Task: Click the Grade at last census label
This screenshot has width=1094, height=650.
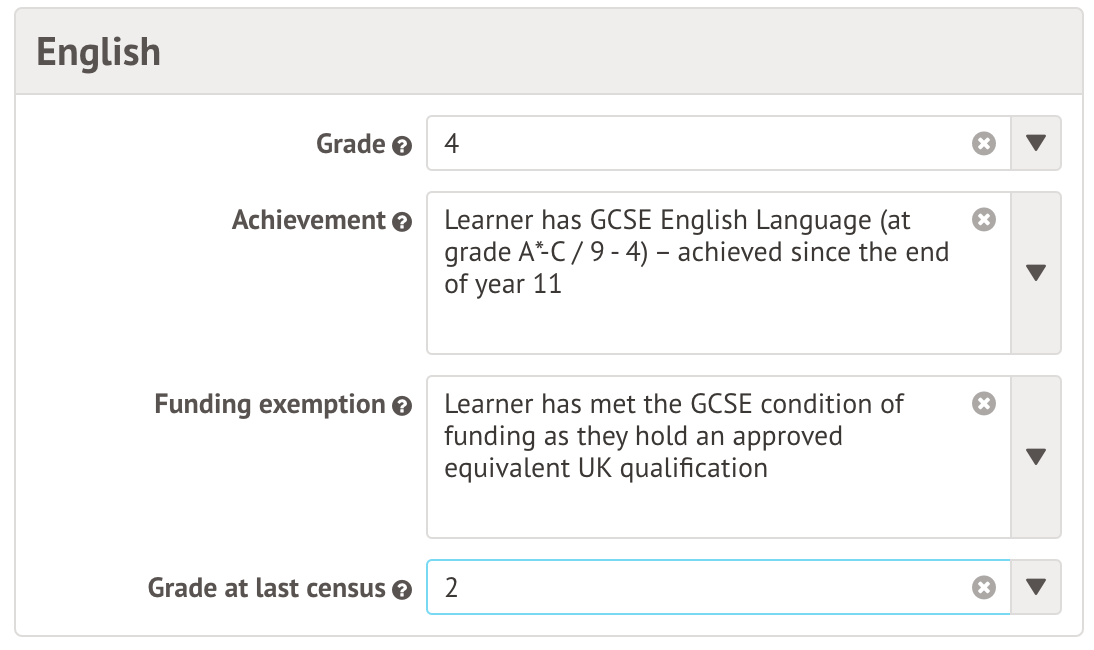Action: point(266,588)
